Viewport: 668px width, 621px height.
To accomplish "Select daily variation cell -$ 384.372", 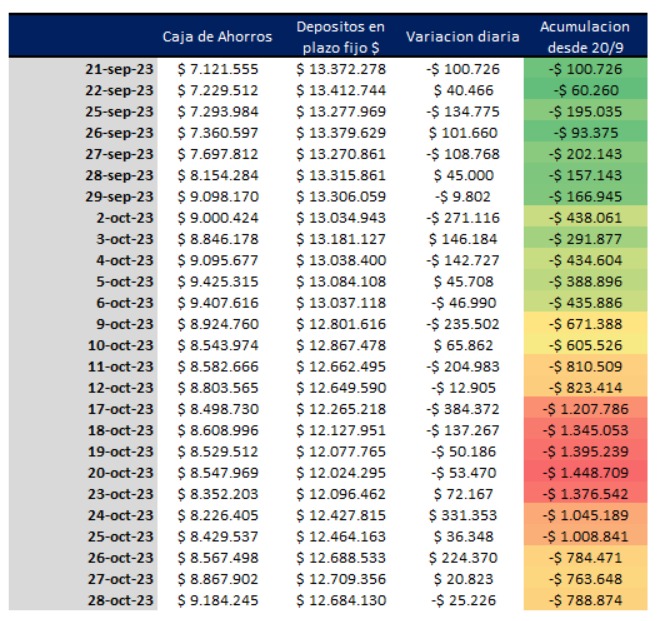I will point(462,409).
